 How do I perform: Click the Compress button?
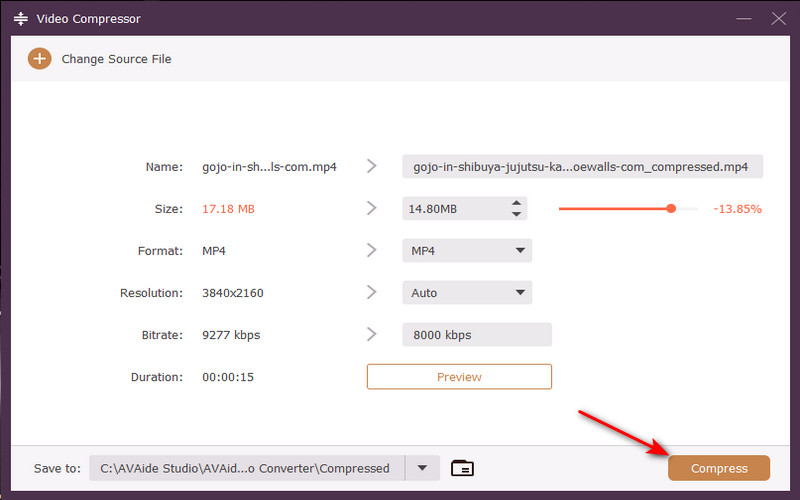click(718, 468)
